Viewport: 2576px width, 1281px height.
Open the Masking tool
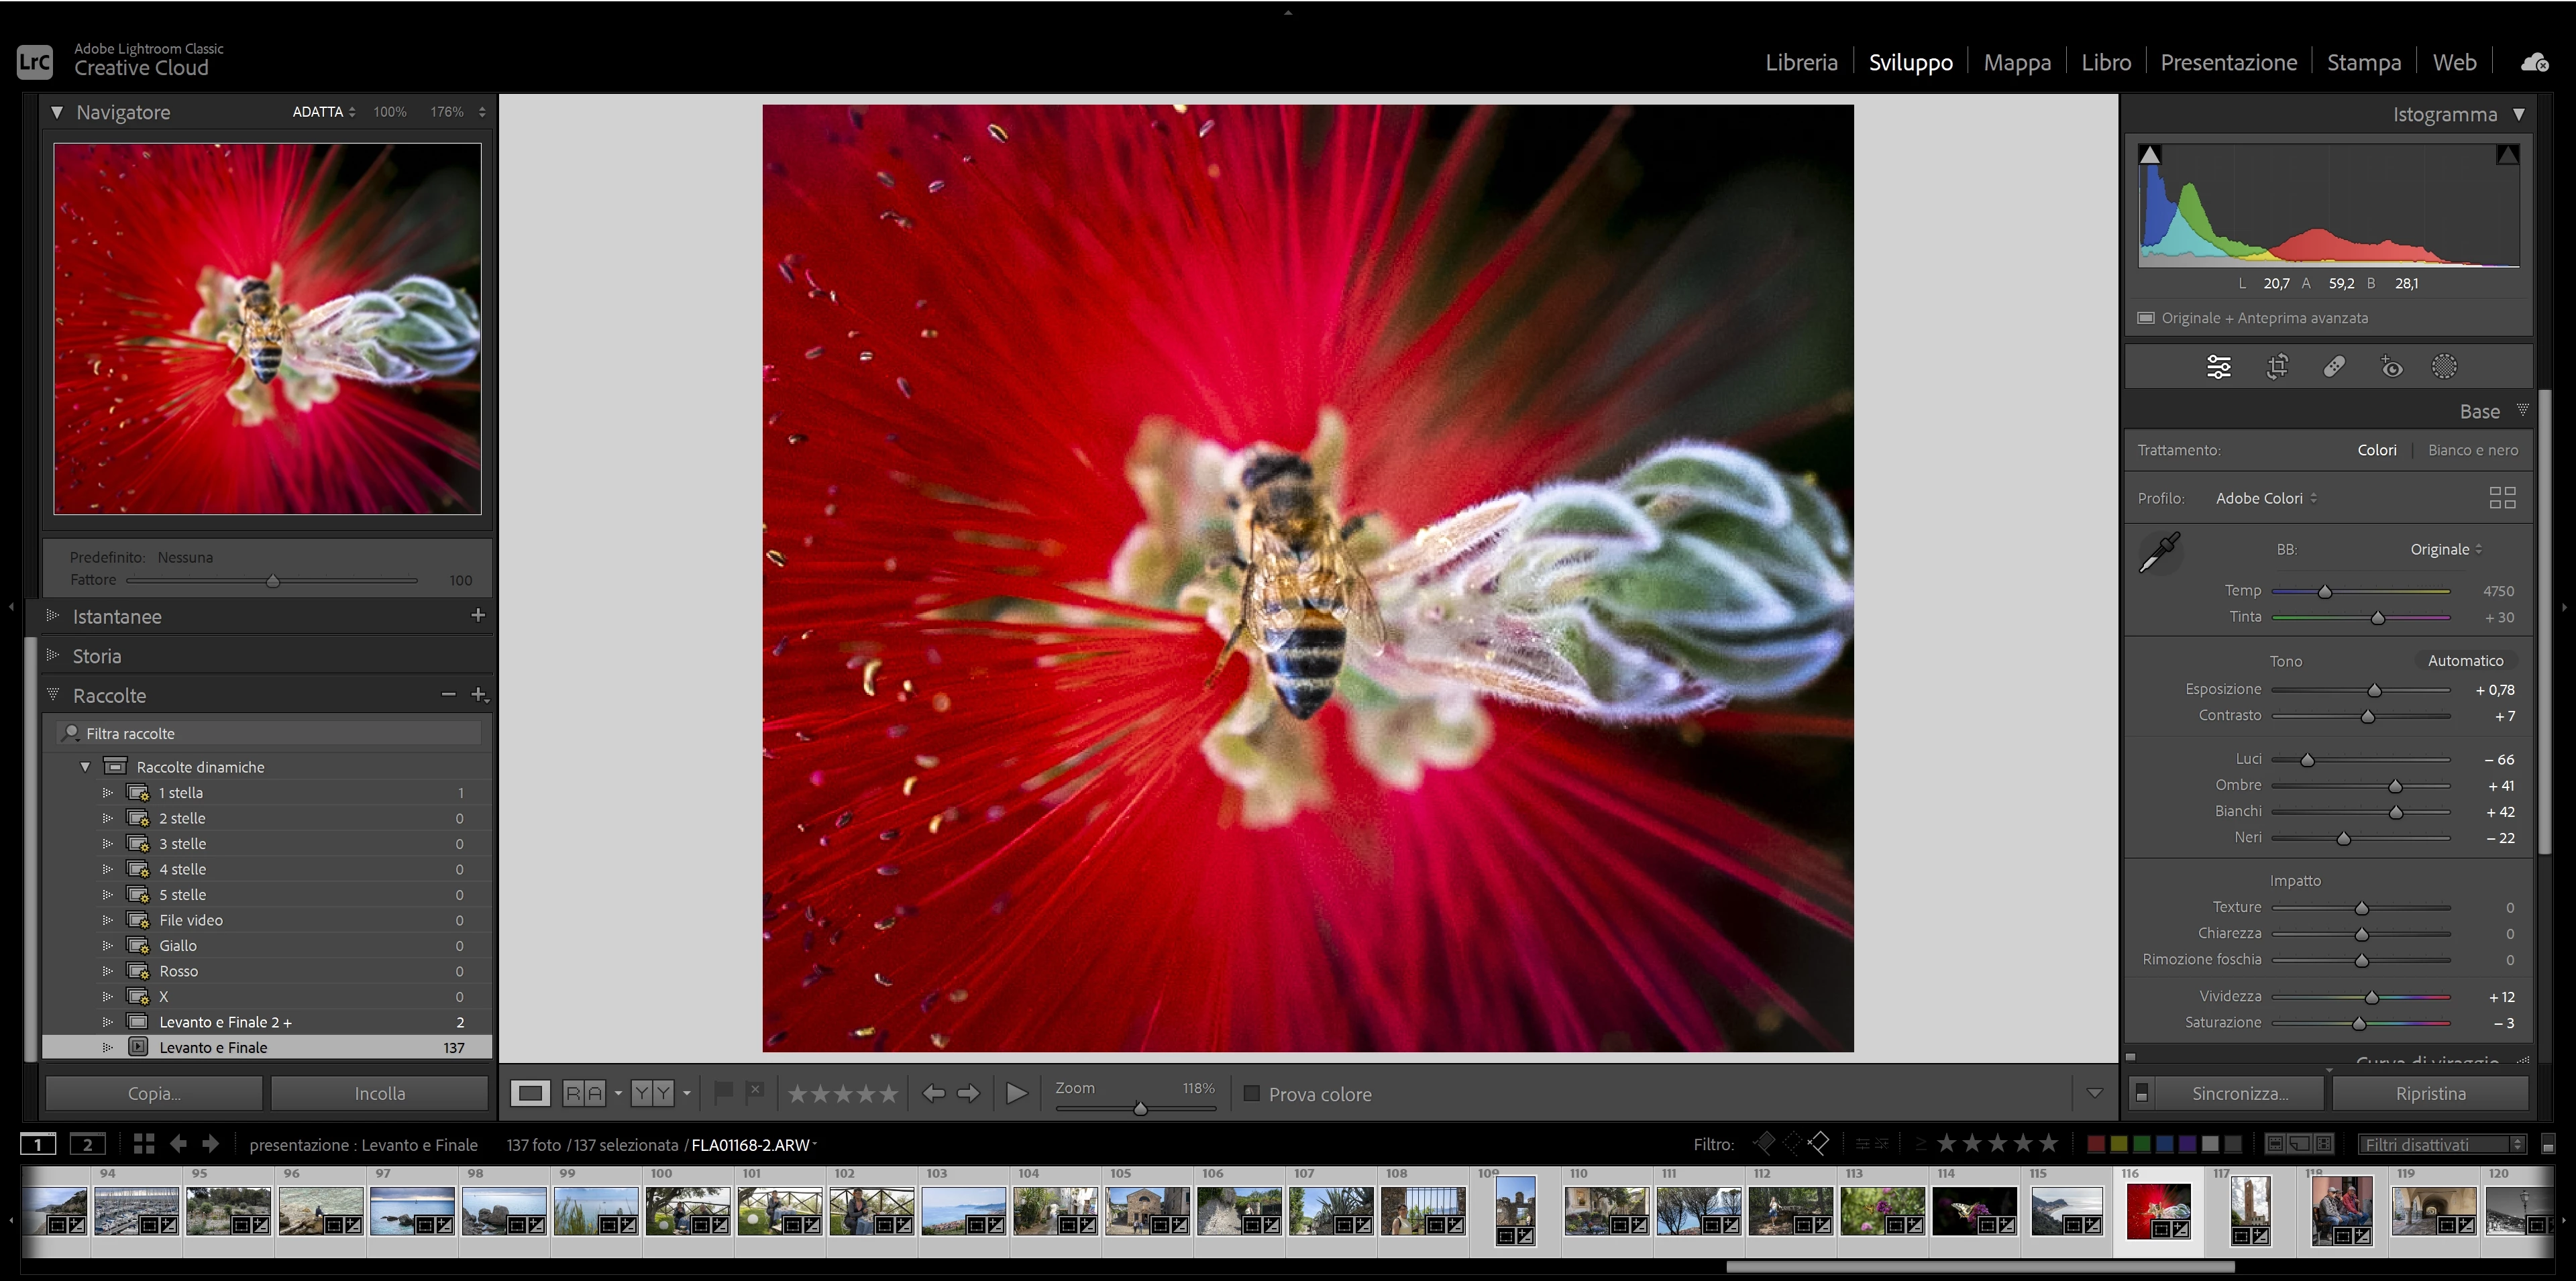pyautogui.click(x=2444, y=367)
